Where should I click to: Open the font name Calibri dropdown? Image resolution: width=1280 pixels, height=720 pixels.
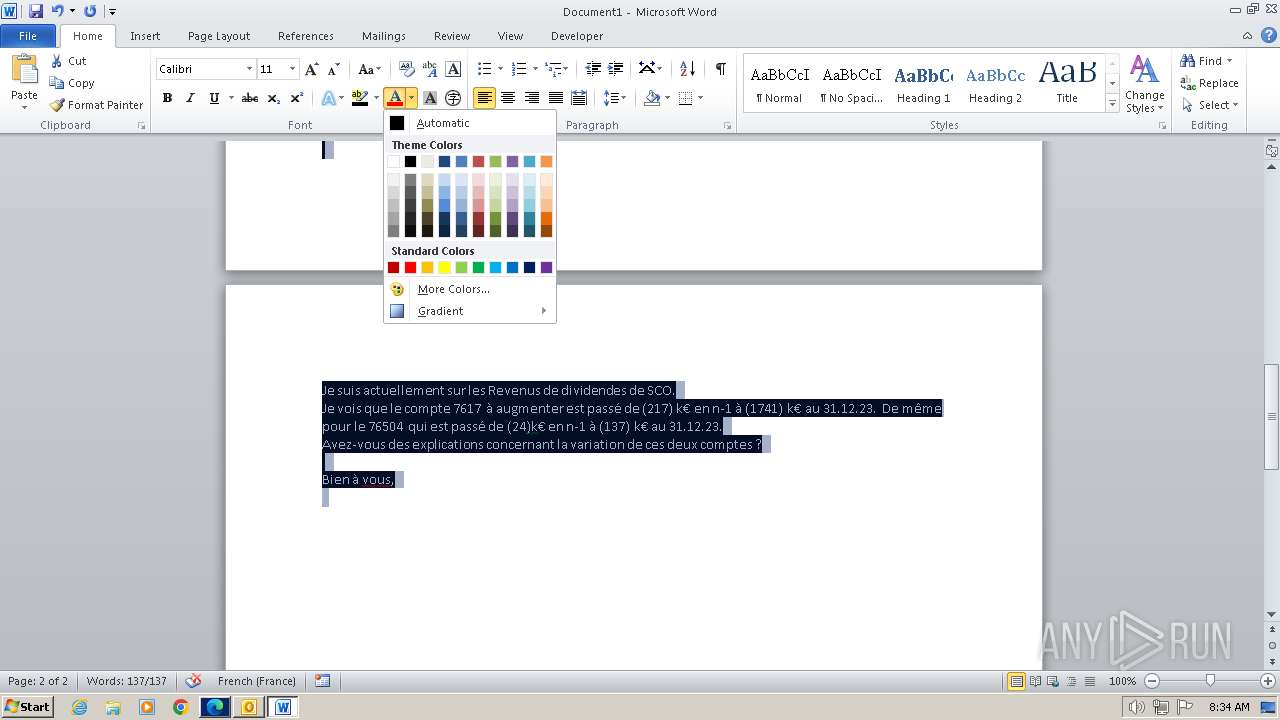click(249, 69)
